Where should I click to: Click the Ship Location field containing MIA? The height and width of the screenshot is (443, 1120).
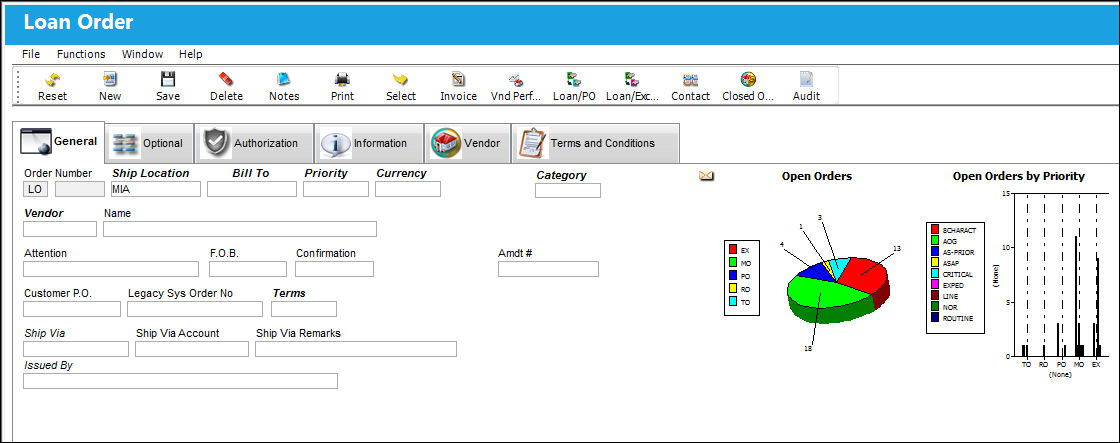(x=156, y=189)
